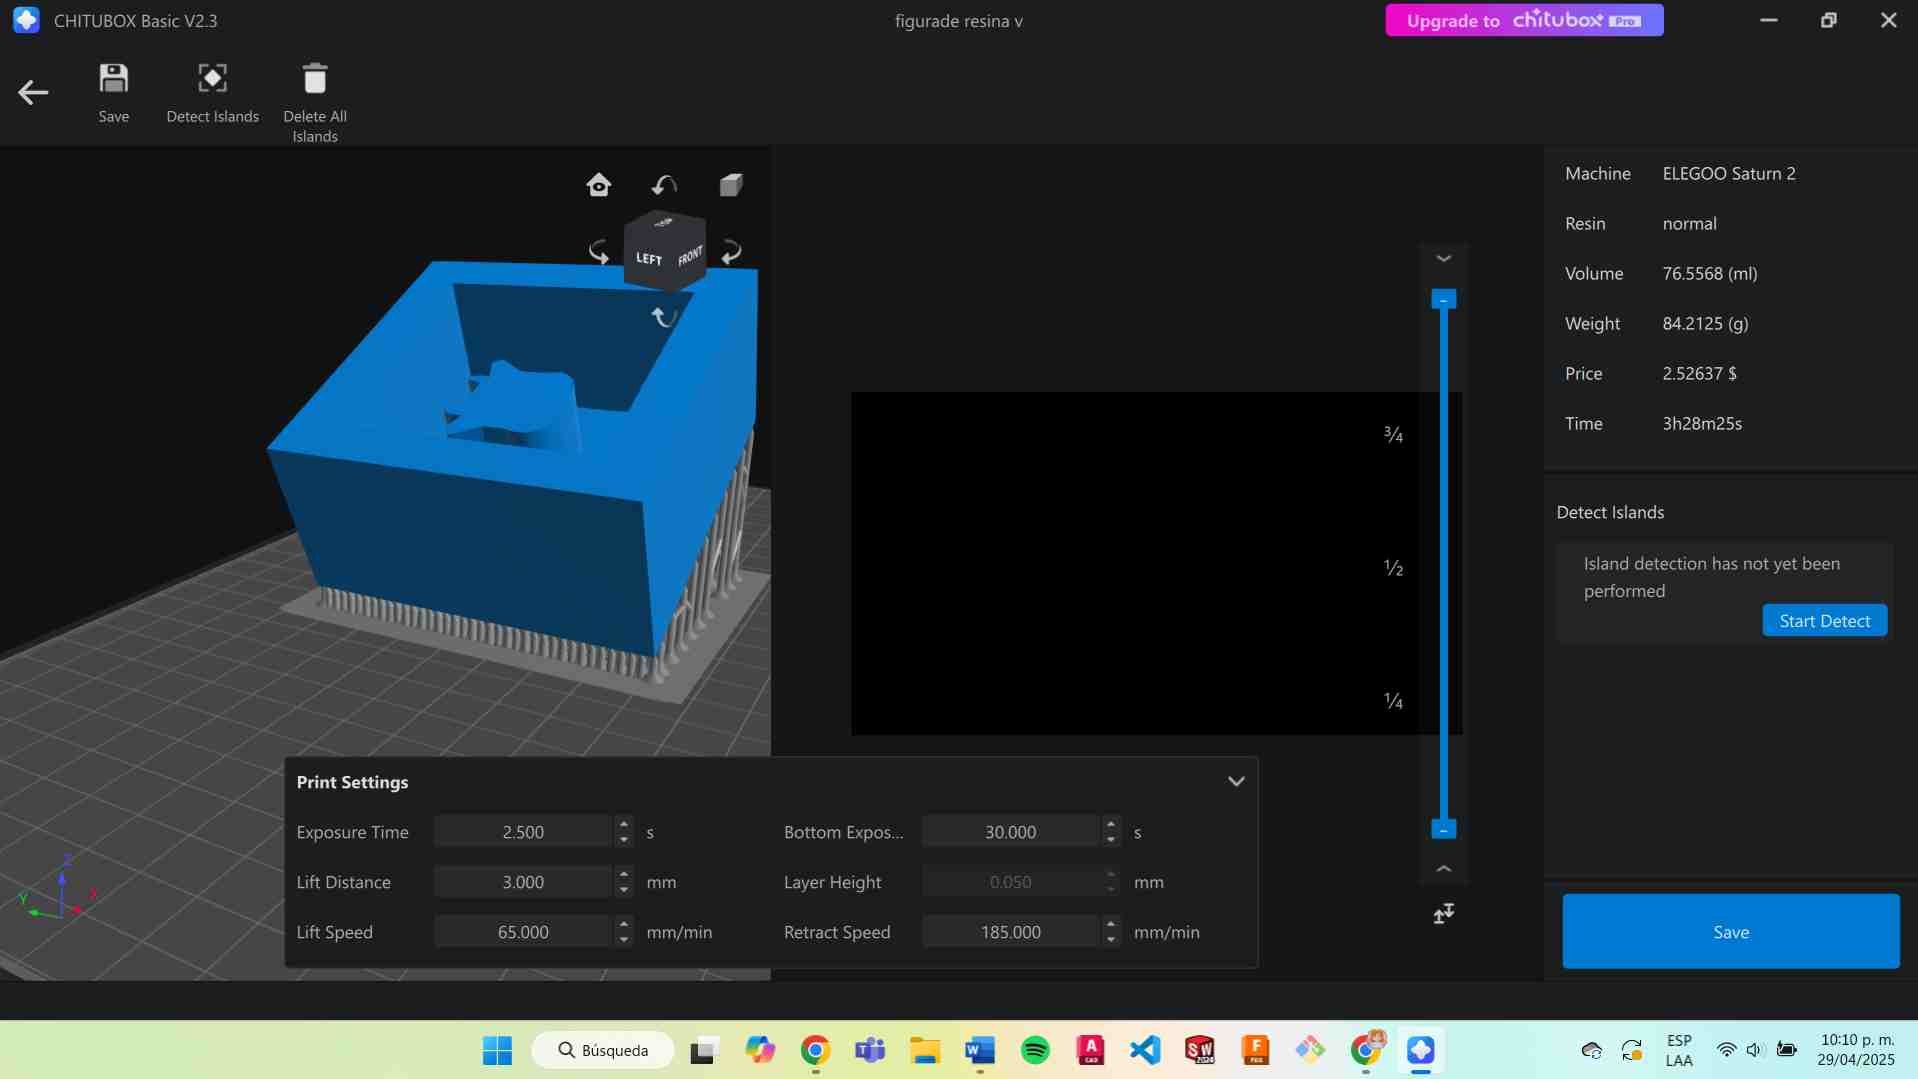
Task: Click the Bottom Exposure value field
Action: click(1010, 832)
